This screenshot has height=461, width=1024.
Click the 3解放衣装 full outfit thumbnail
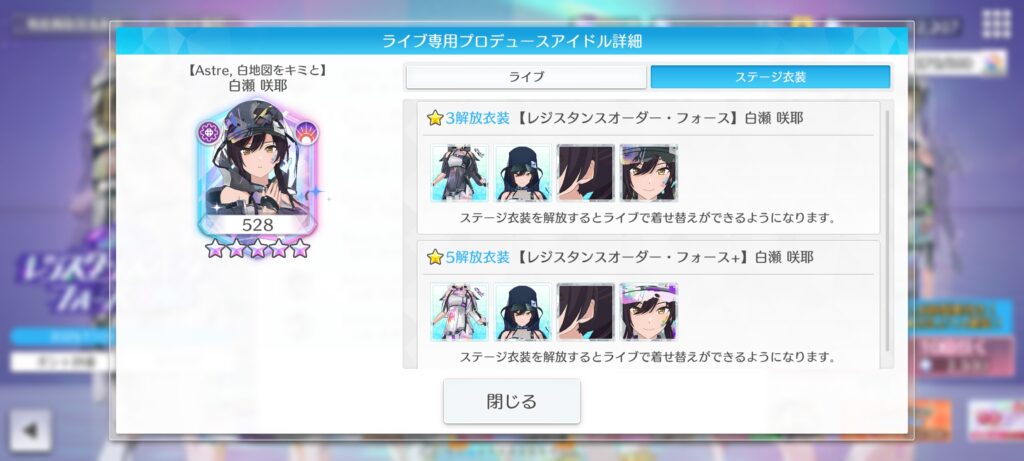point(459,173)
